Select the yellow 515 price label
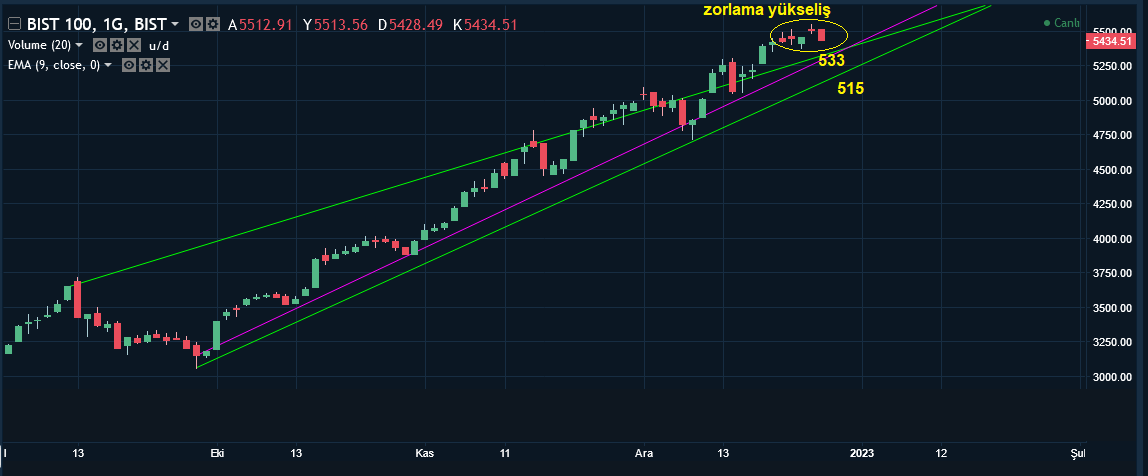This screenshot has width=1148, height=476. coord(851,89)
